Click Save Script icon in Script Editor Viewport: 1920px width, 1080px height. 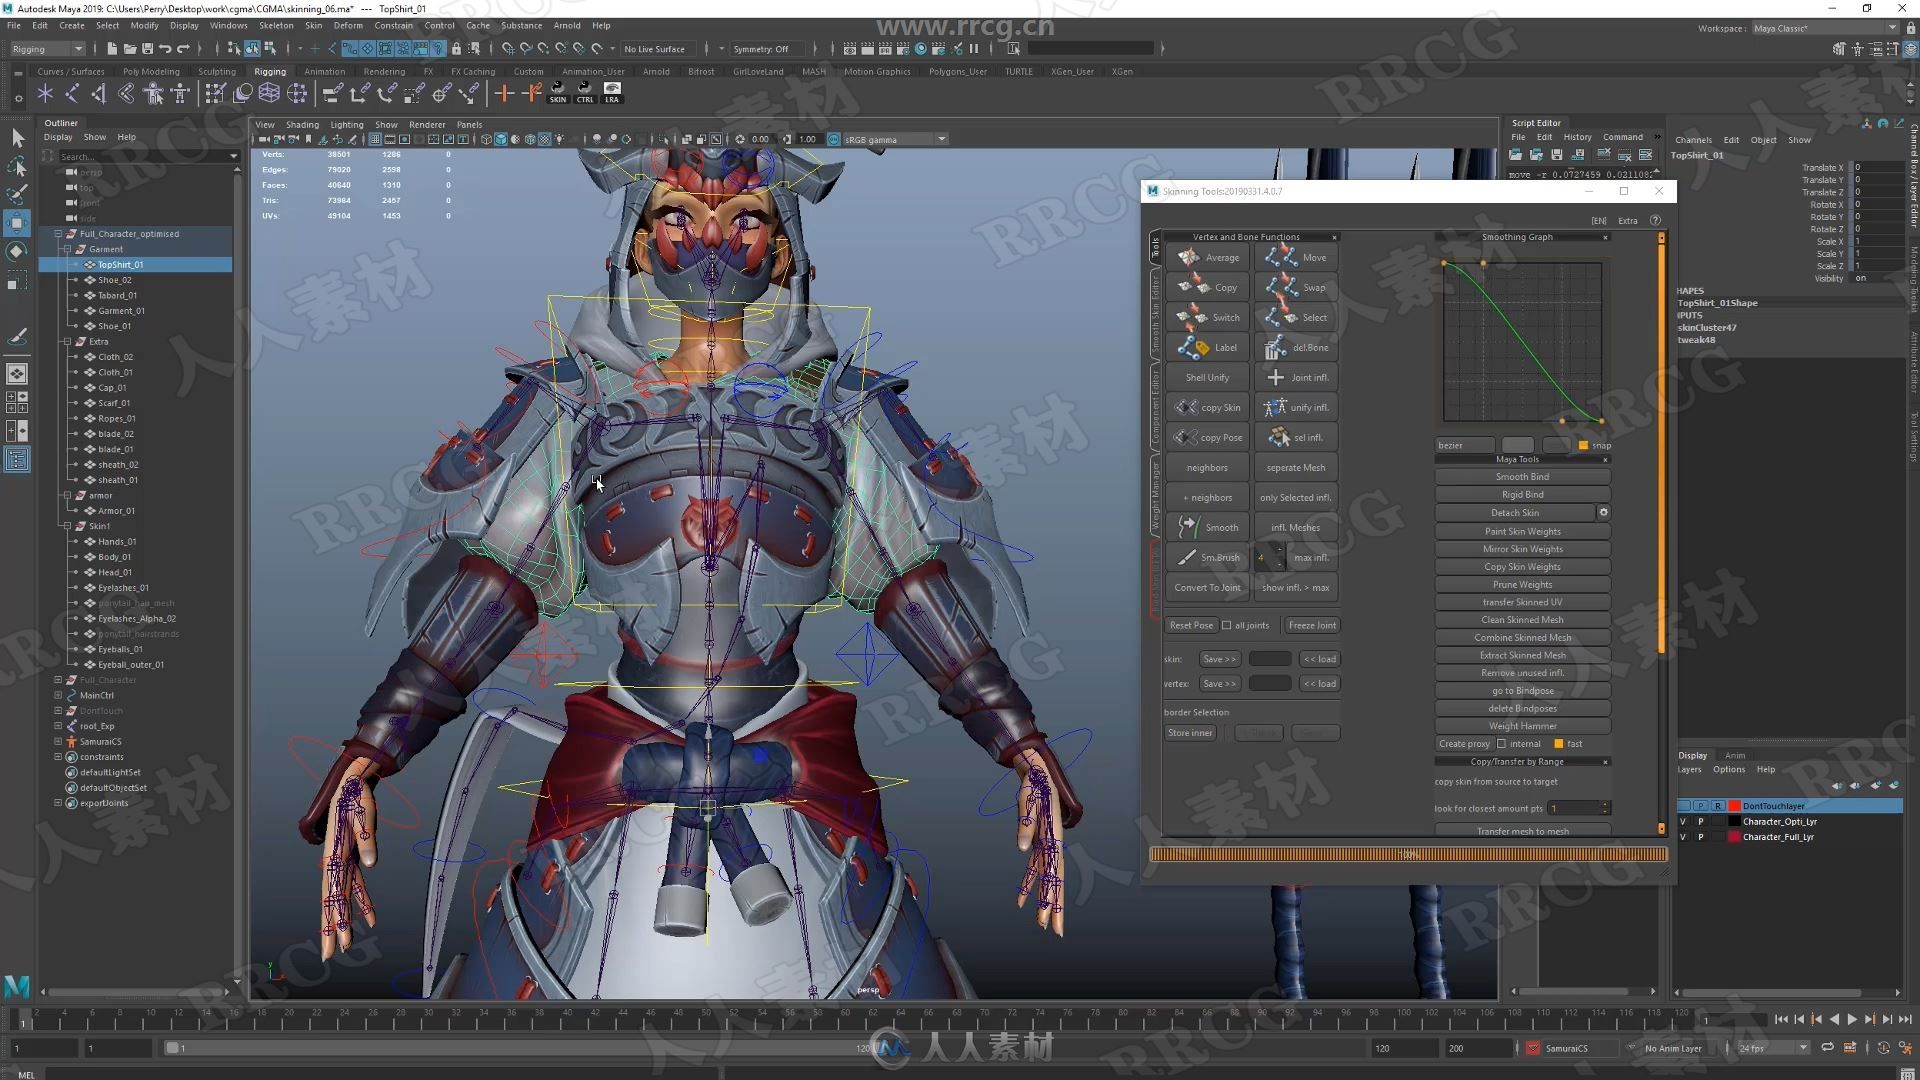(x=1556, y=155)
